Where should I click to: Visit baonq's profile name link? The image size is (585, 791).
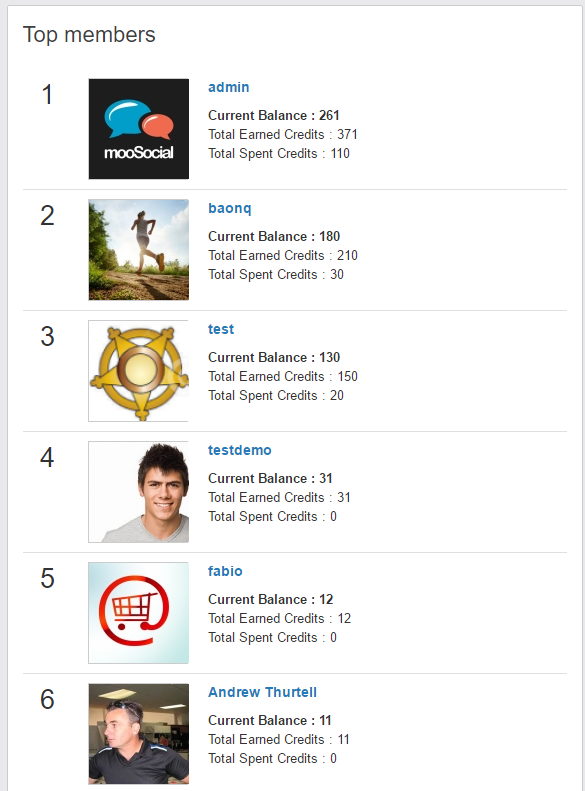pyautogui.click(x=229, y=208)
